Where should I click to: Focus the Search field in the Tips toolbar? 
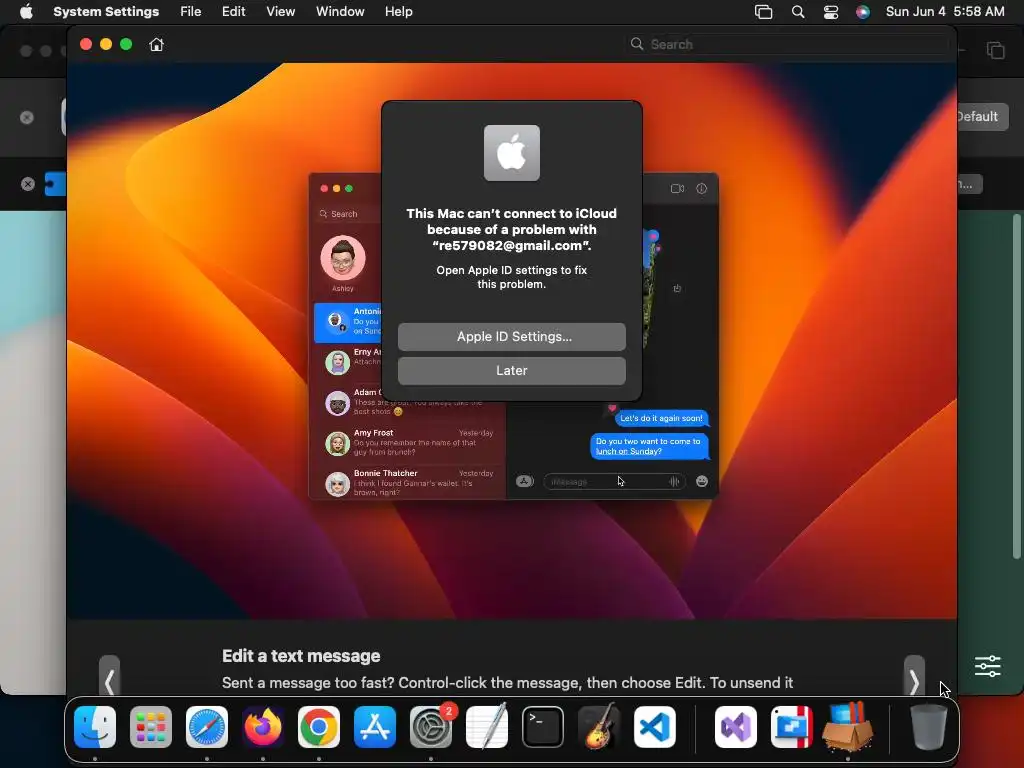pyautogui.click(x=788, y=44)
